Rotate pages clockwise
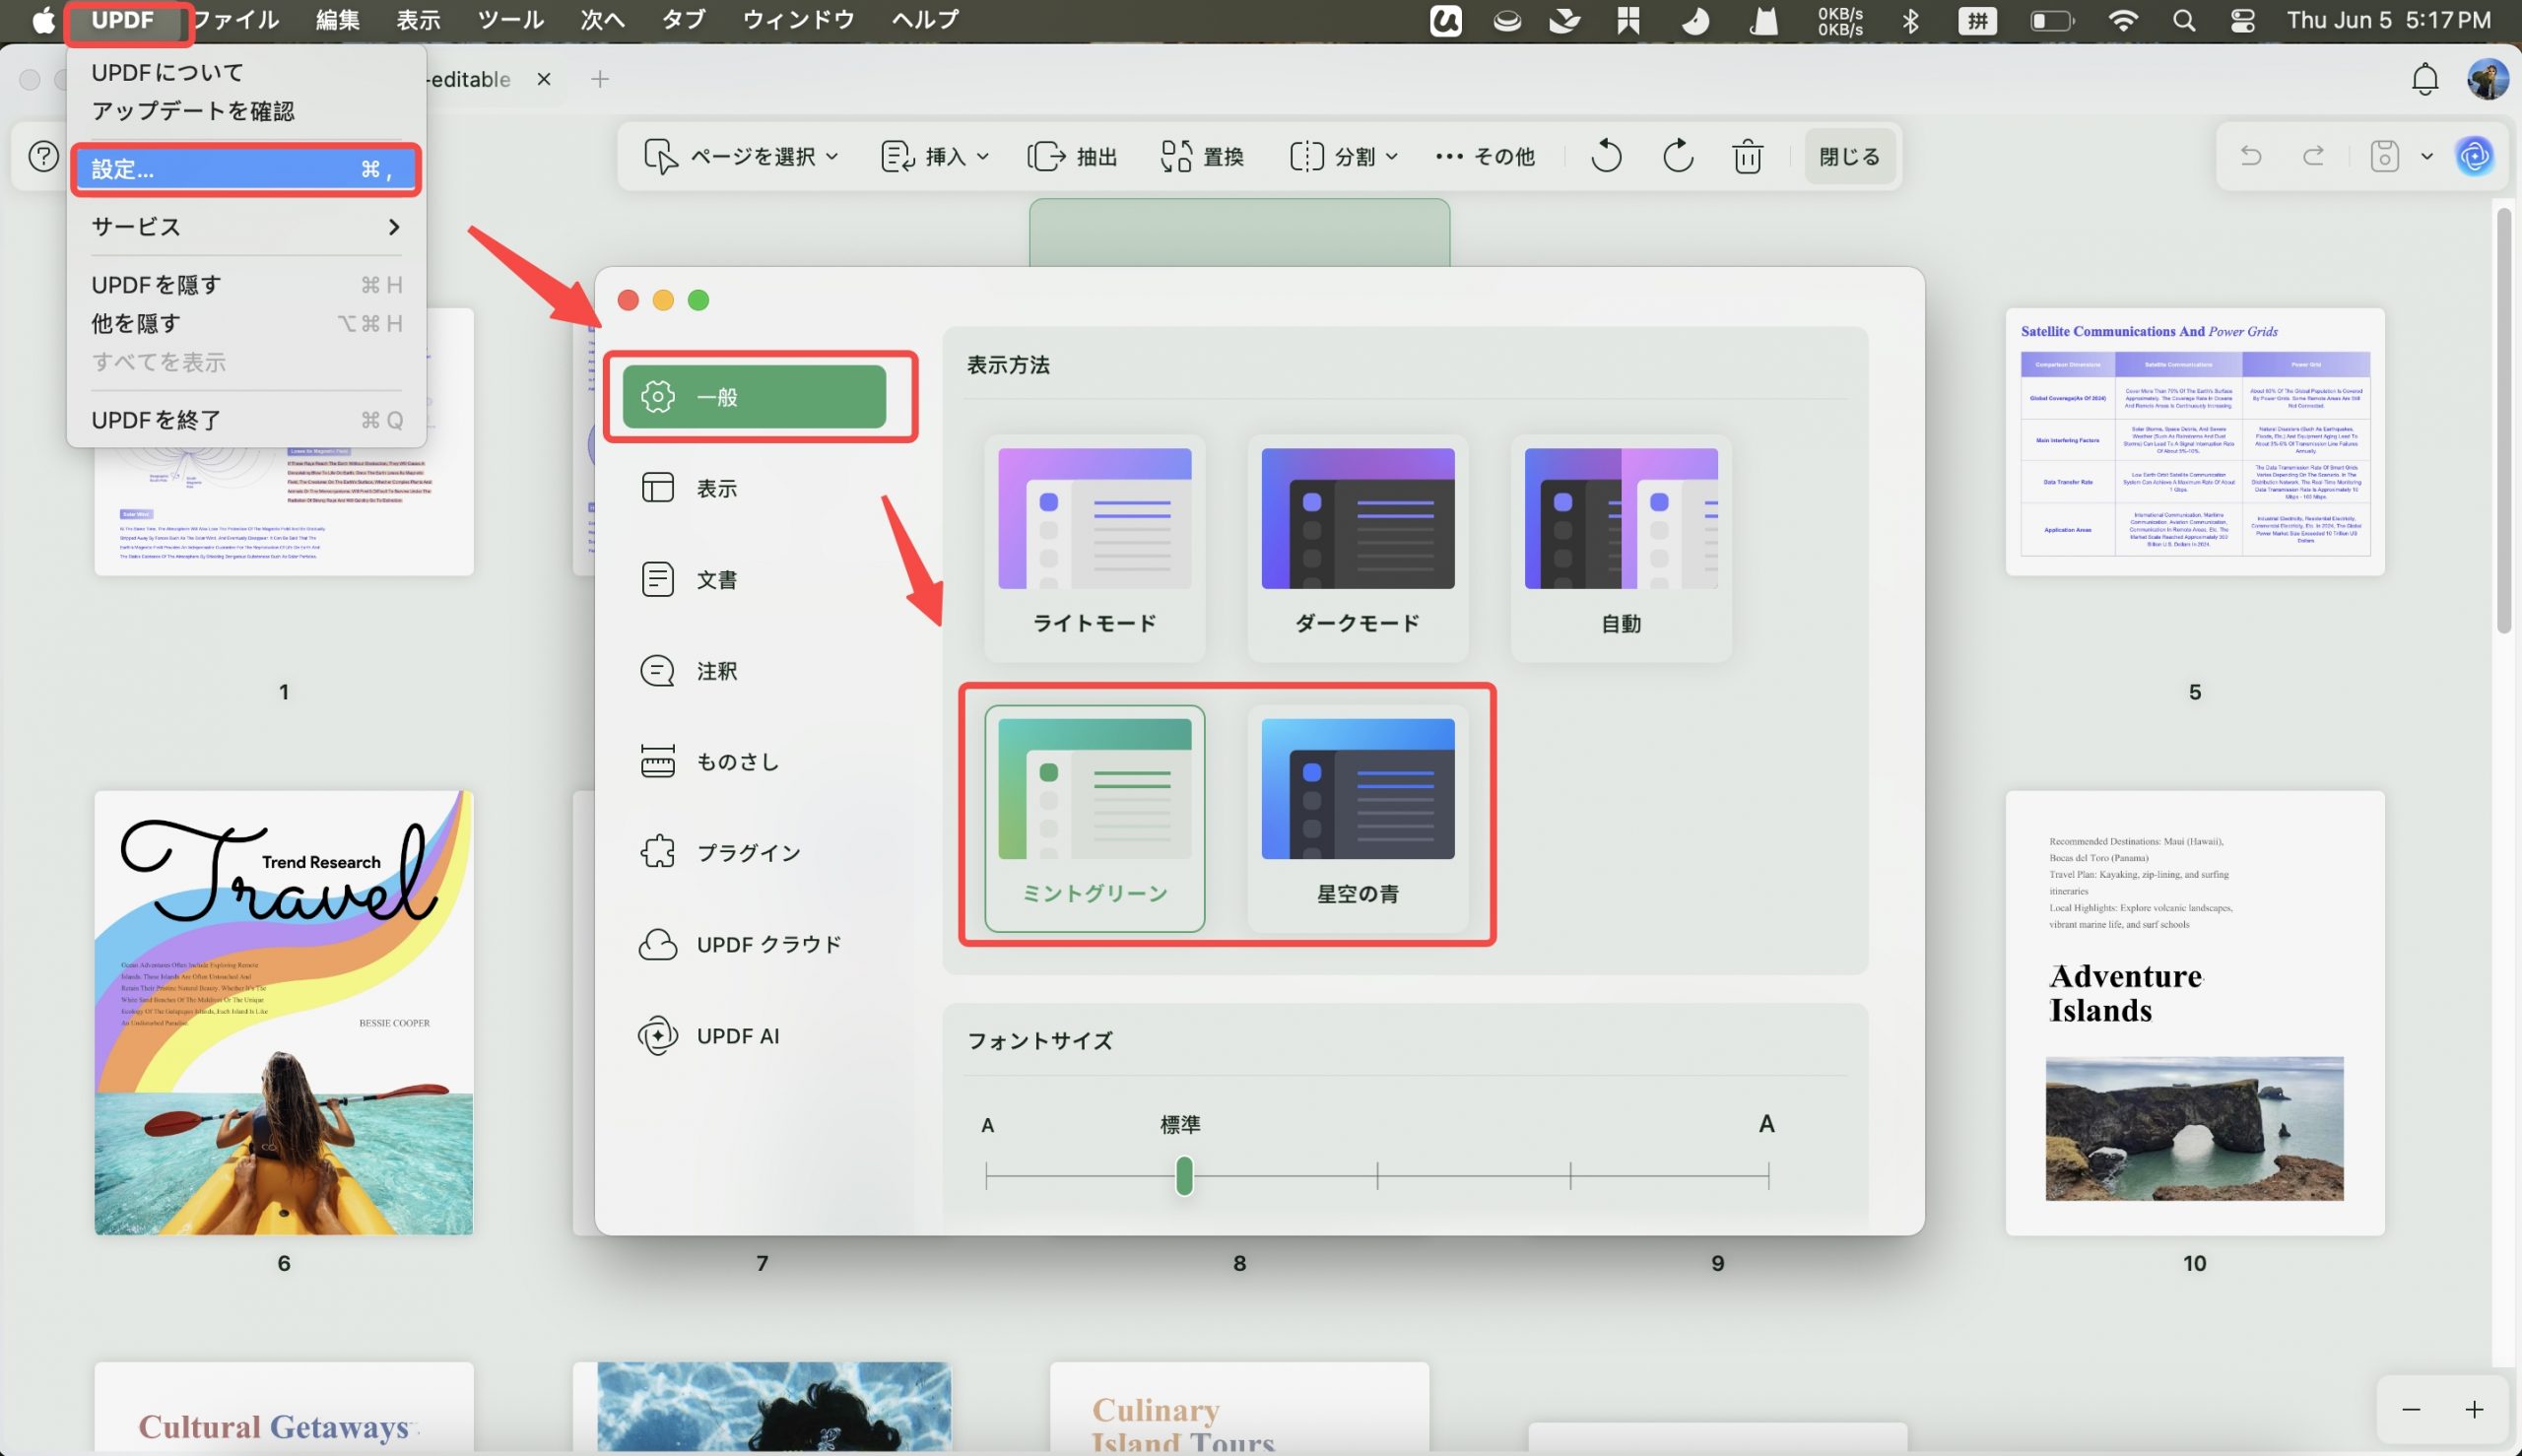Image resolution: width=2522 pixels, height=1456 pixels. [x=1677, y=157]
